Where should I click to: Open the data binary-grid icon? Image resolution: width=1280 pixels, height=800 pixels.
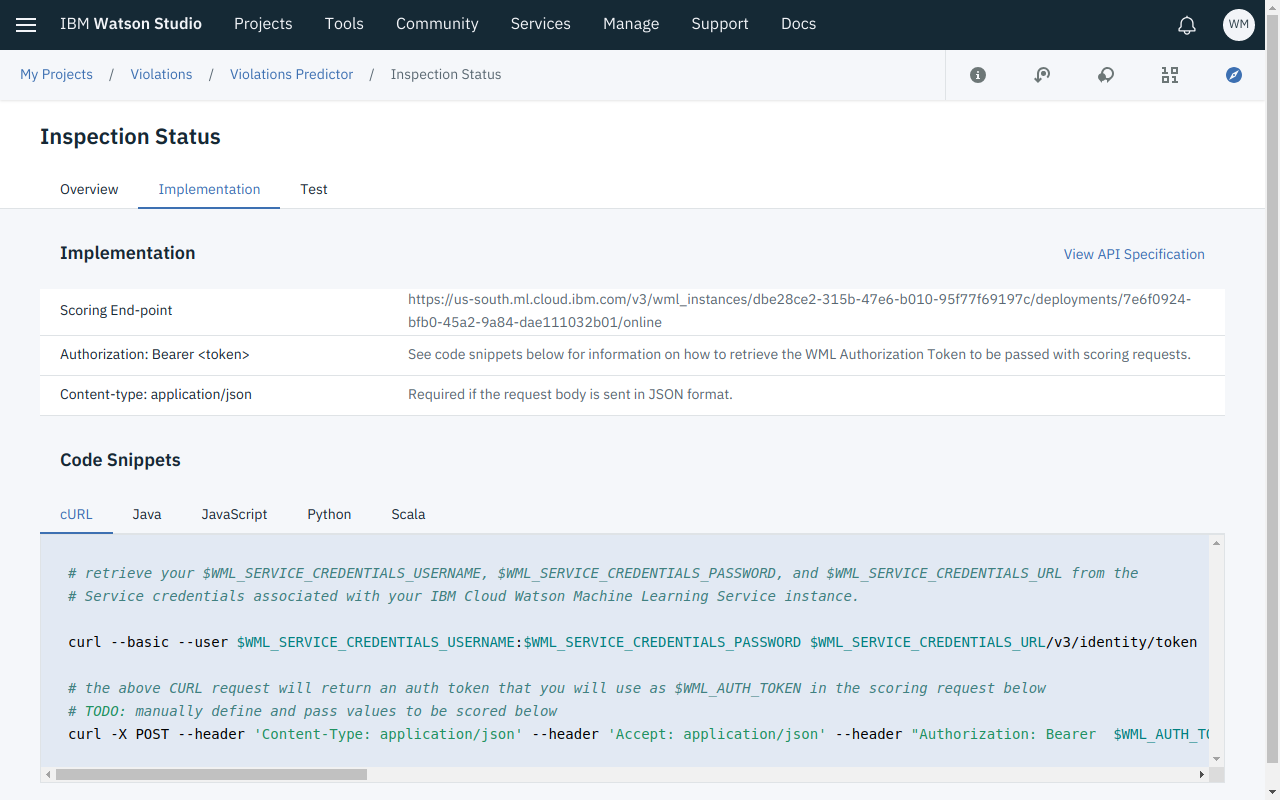click(x=1170, y=75)
